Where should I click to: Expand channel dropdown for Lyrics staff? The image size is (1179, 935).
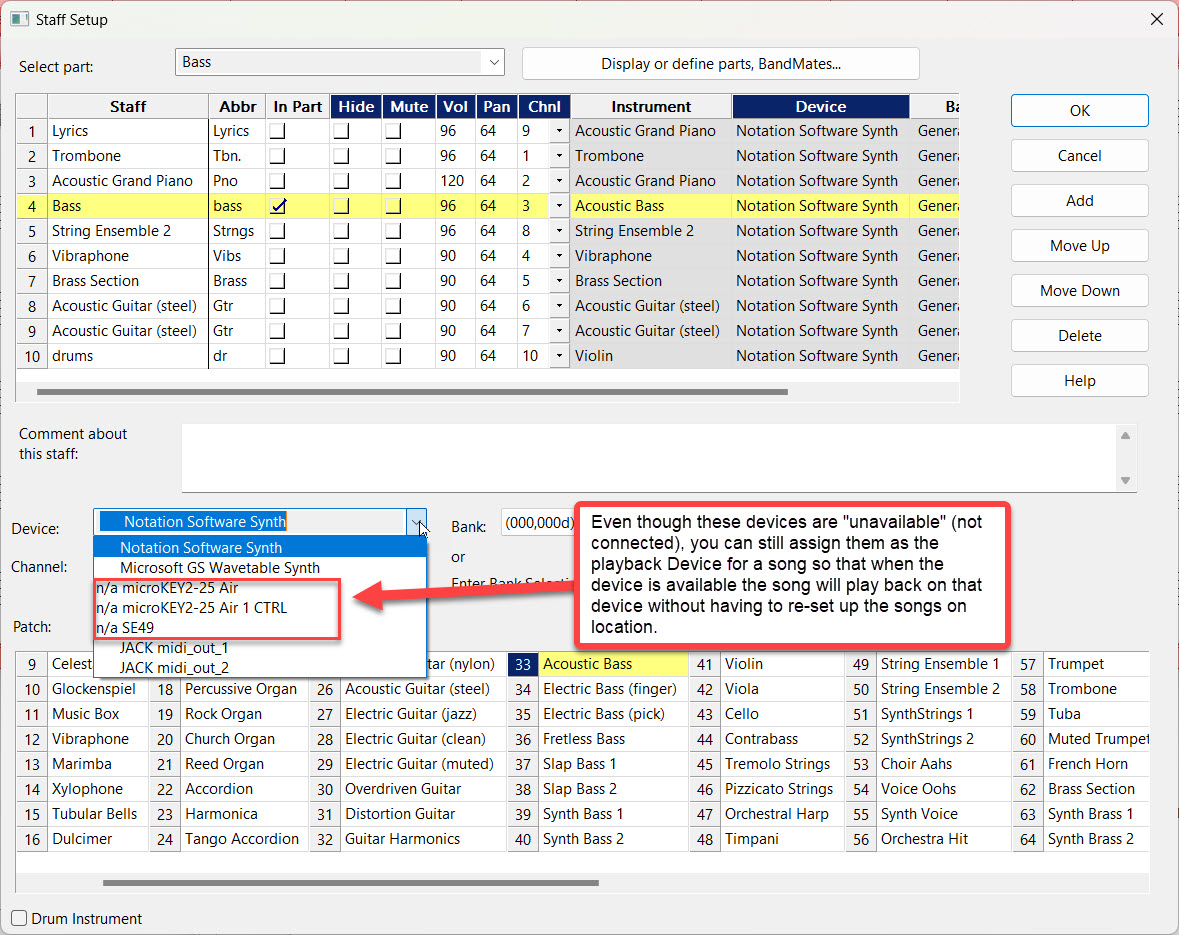pos(559,131)
